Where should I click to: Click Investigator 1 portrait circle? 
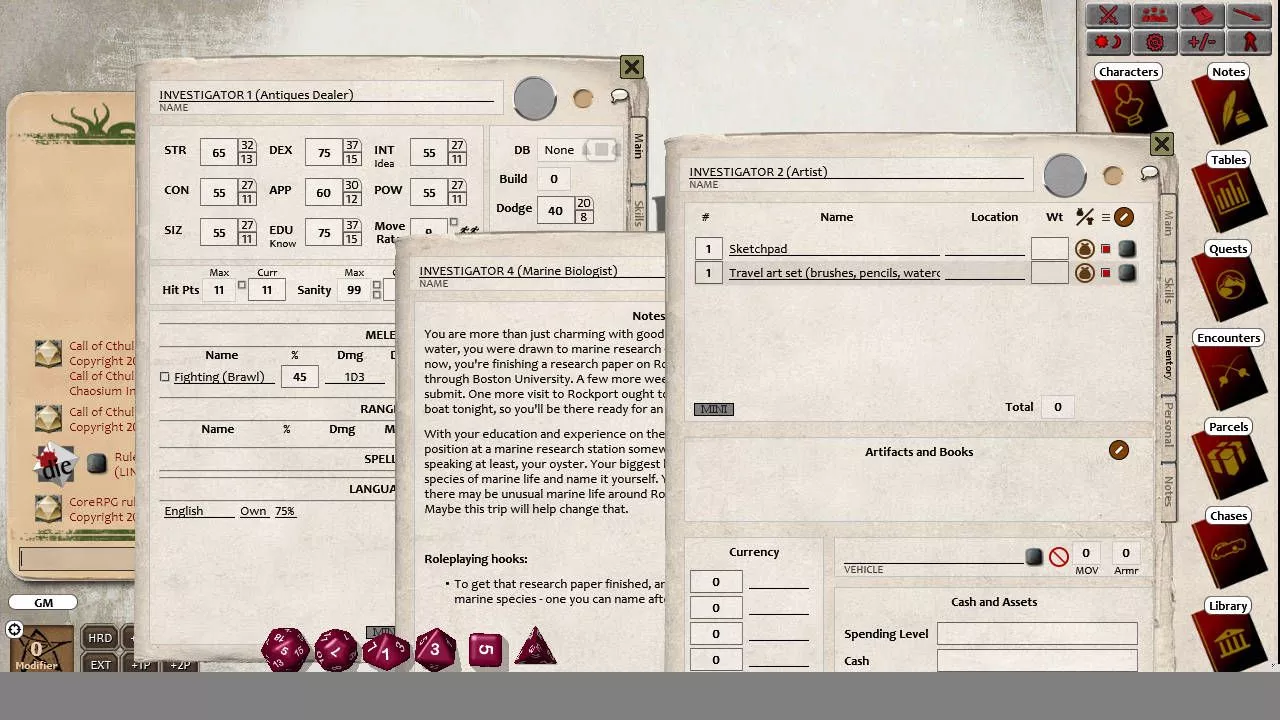click(535, 98)
